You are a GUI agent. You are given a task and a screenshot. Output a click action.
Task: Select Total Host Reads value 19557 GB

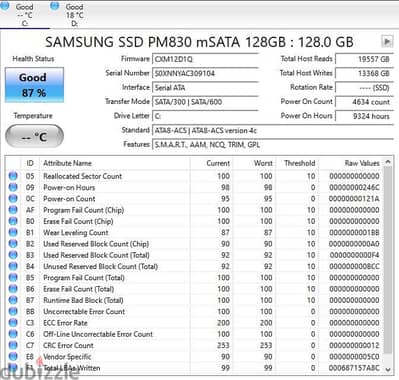coord(364,59)
